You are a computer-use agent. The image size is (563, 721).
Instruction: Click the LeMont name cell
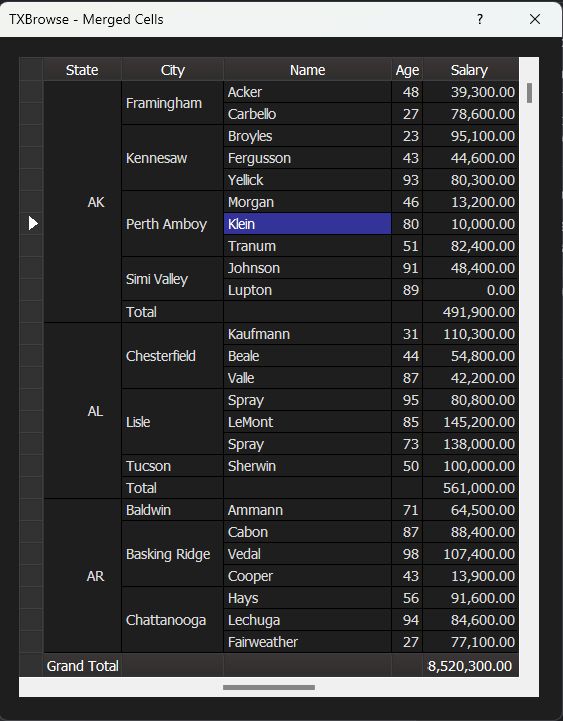pyautogui.click(x=307, y=422)
